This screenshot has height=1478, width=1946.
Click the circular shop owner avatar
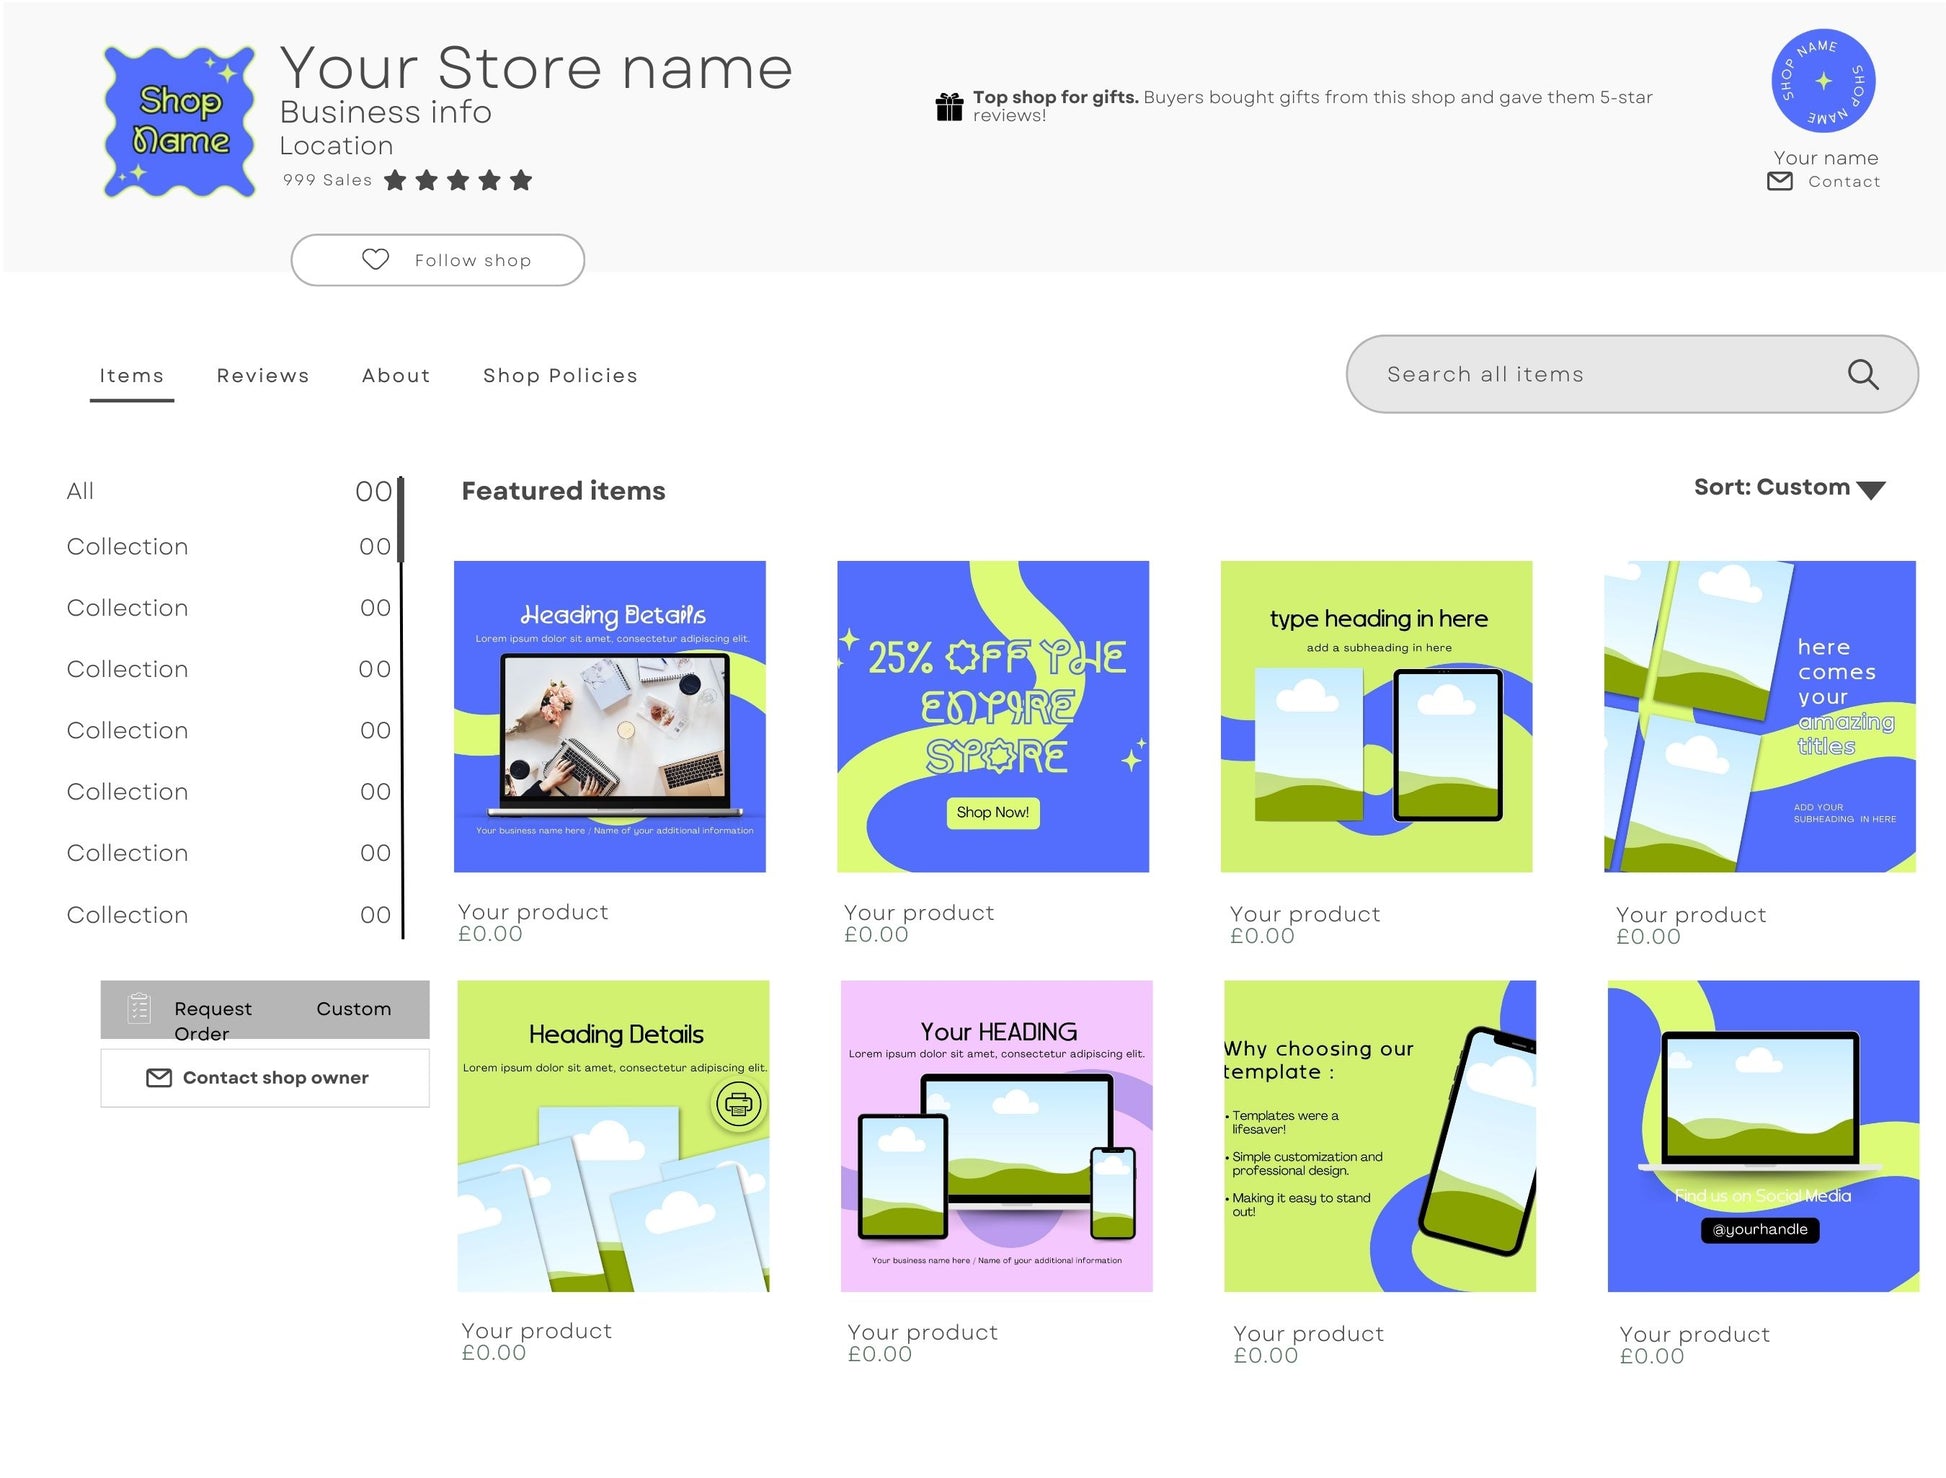coord(1822,81)
